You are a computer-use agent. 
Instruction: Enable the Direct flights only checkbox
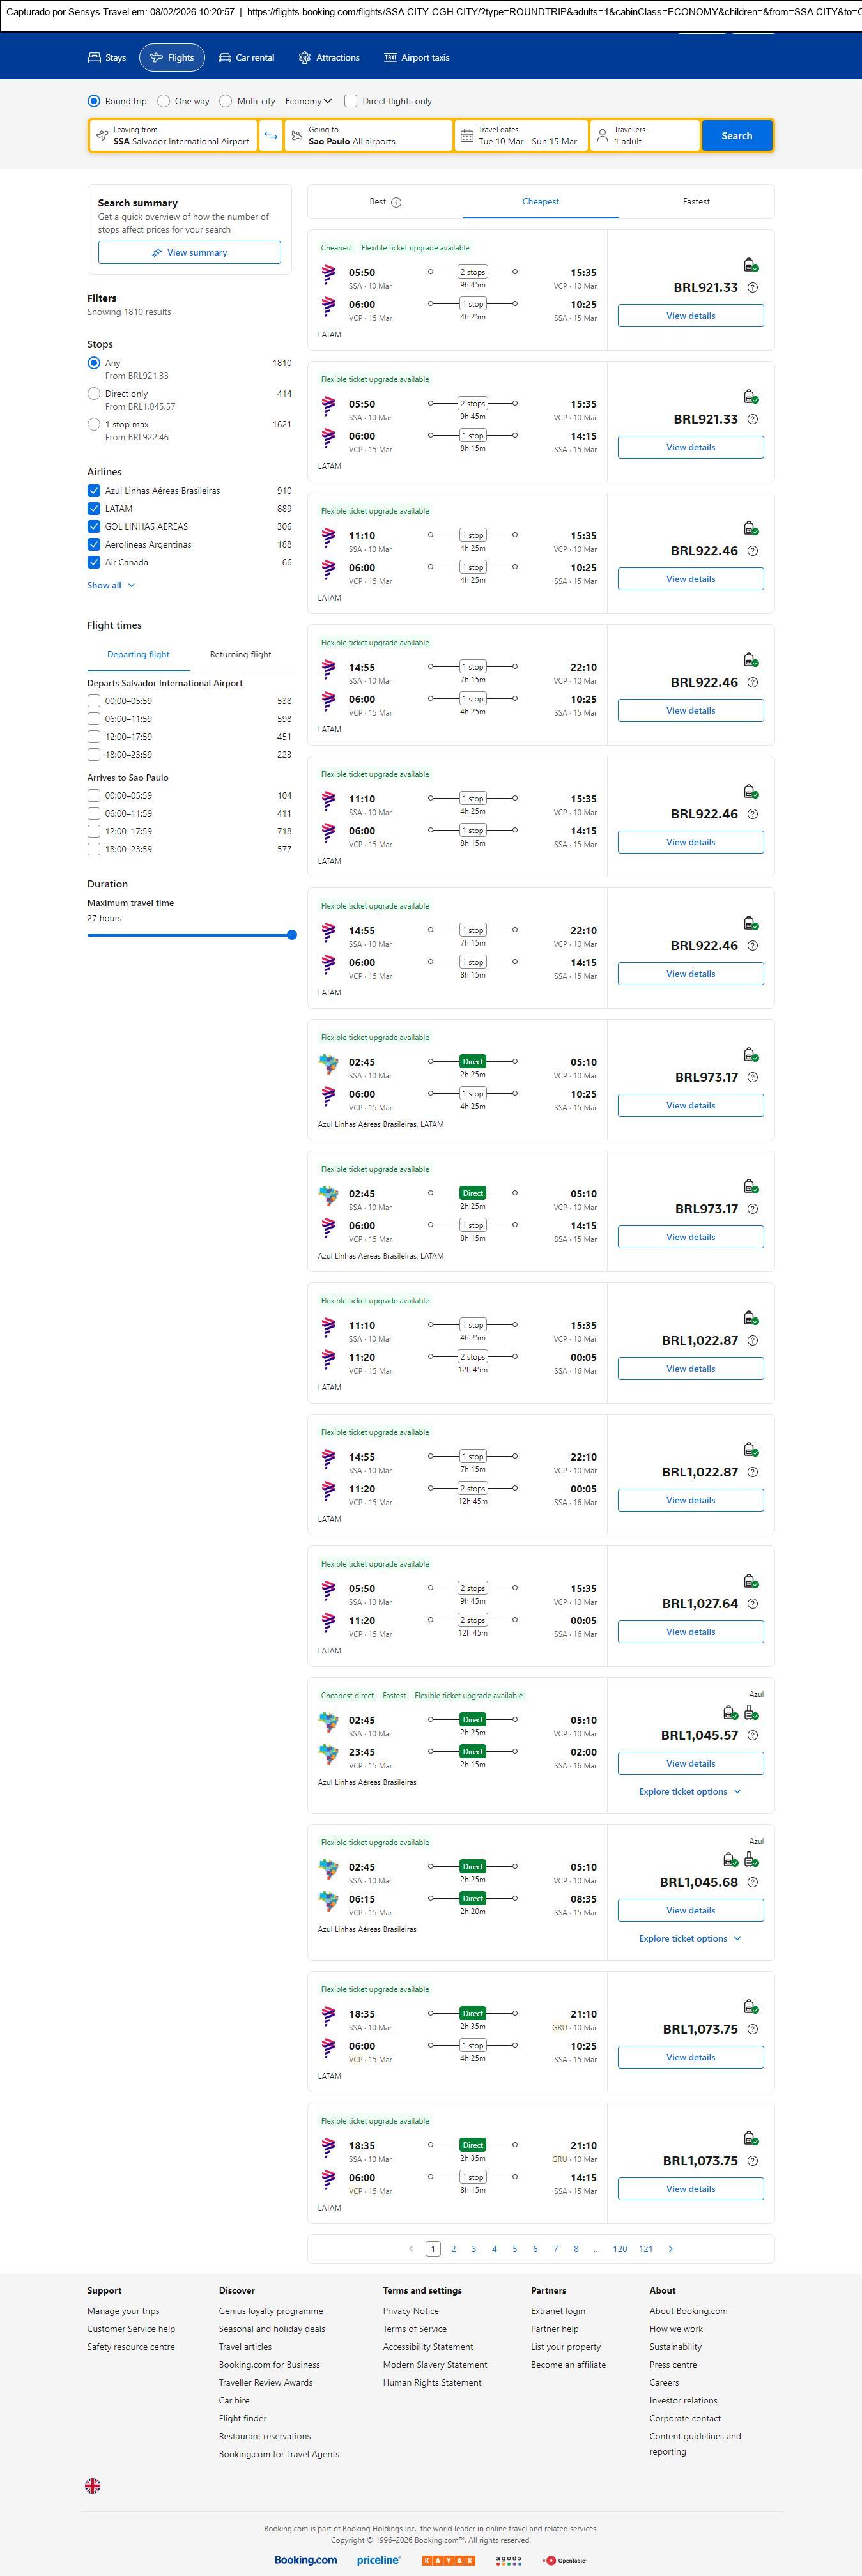click(351, 101)
